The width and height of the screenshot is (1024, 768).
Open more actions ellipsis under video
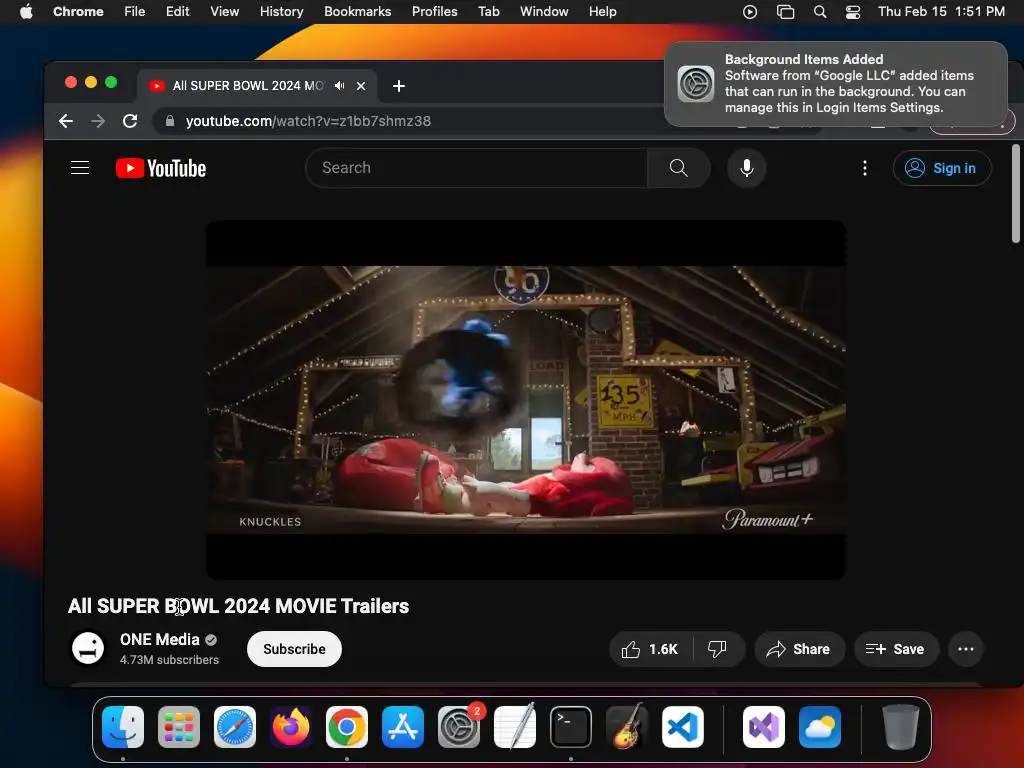[965, 649]
